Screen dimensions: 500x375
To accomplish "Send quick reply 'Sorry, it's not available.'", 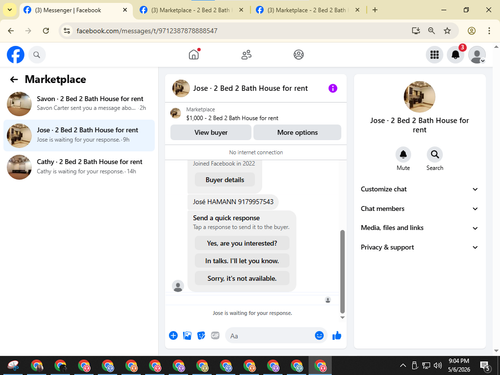I will (242, 278).
